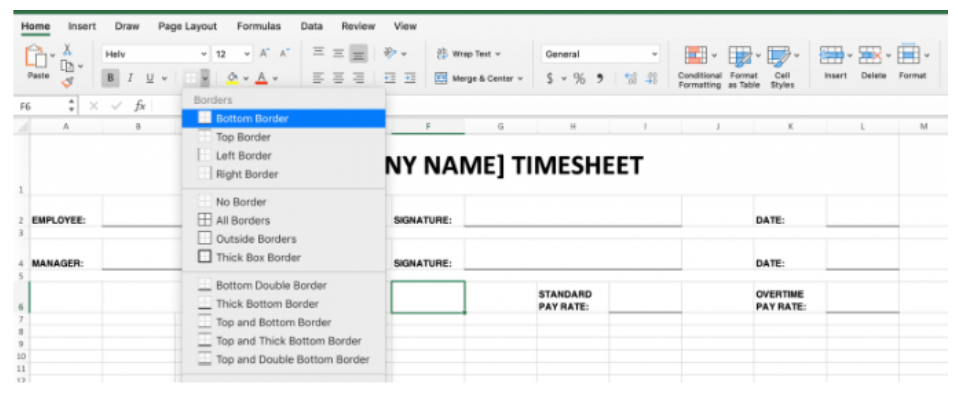Switch to the Data tab

click(x=311, y=26)
